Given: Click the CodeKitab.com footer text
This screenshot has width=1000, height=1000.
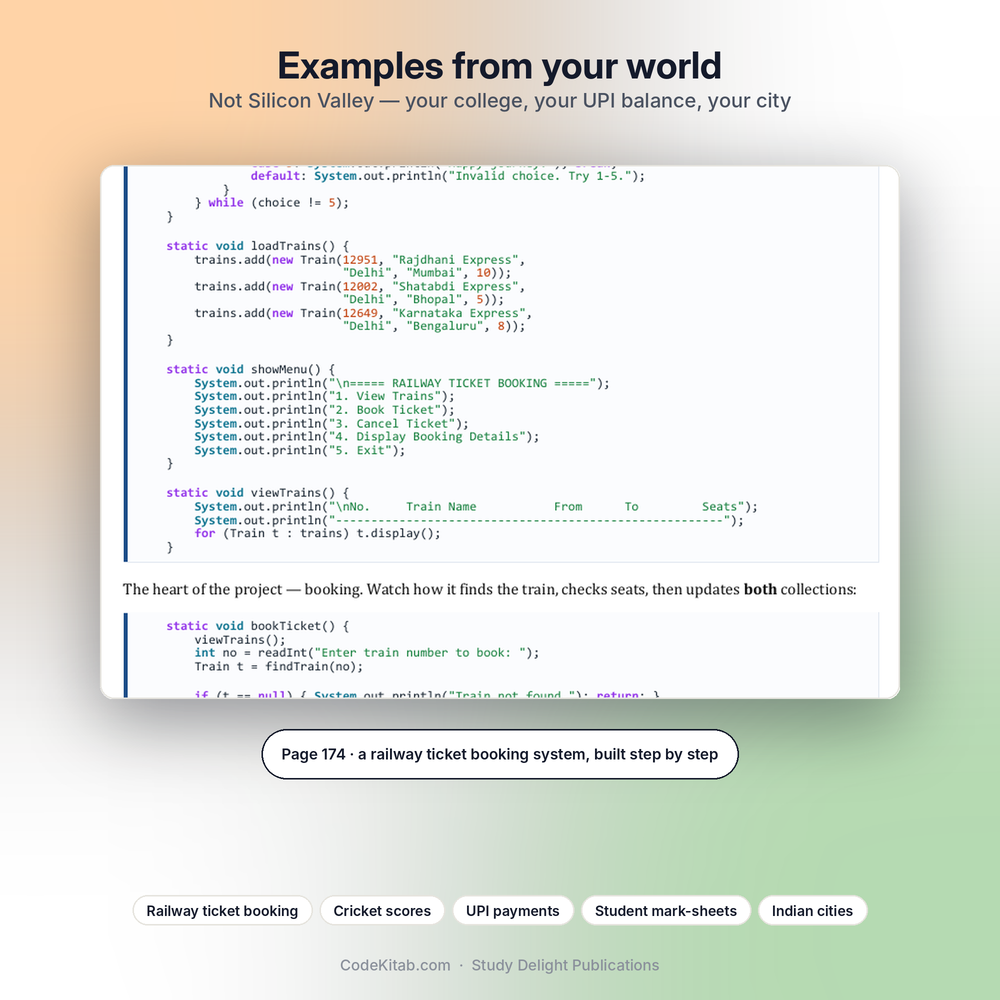Looking at the screenshot, I should (x=395, y=965).
